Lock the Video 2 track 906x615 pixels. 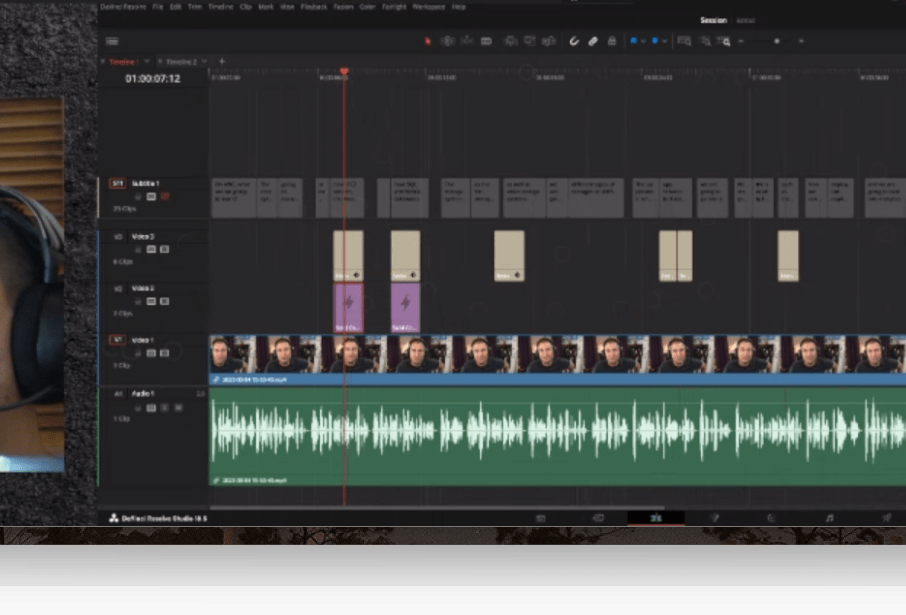coord(138,302)
